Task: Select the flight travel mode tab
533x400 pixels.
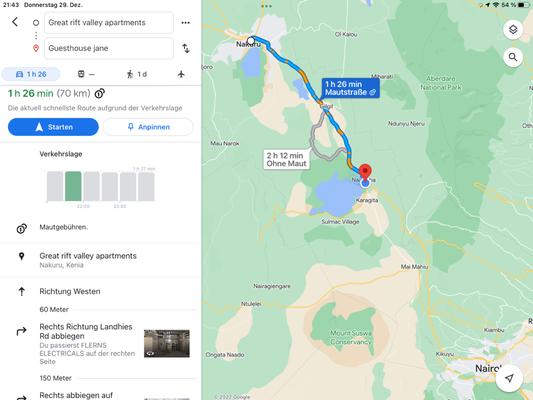Action: pyautogui.click(x=181, y=74)
